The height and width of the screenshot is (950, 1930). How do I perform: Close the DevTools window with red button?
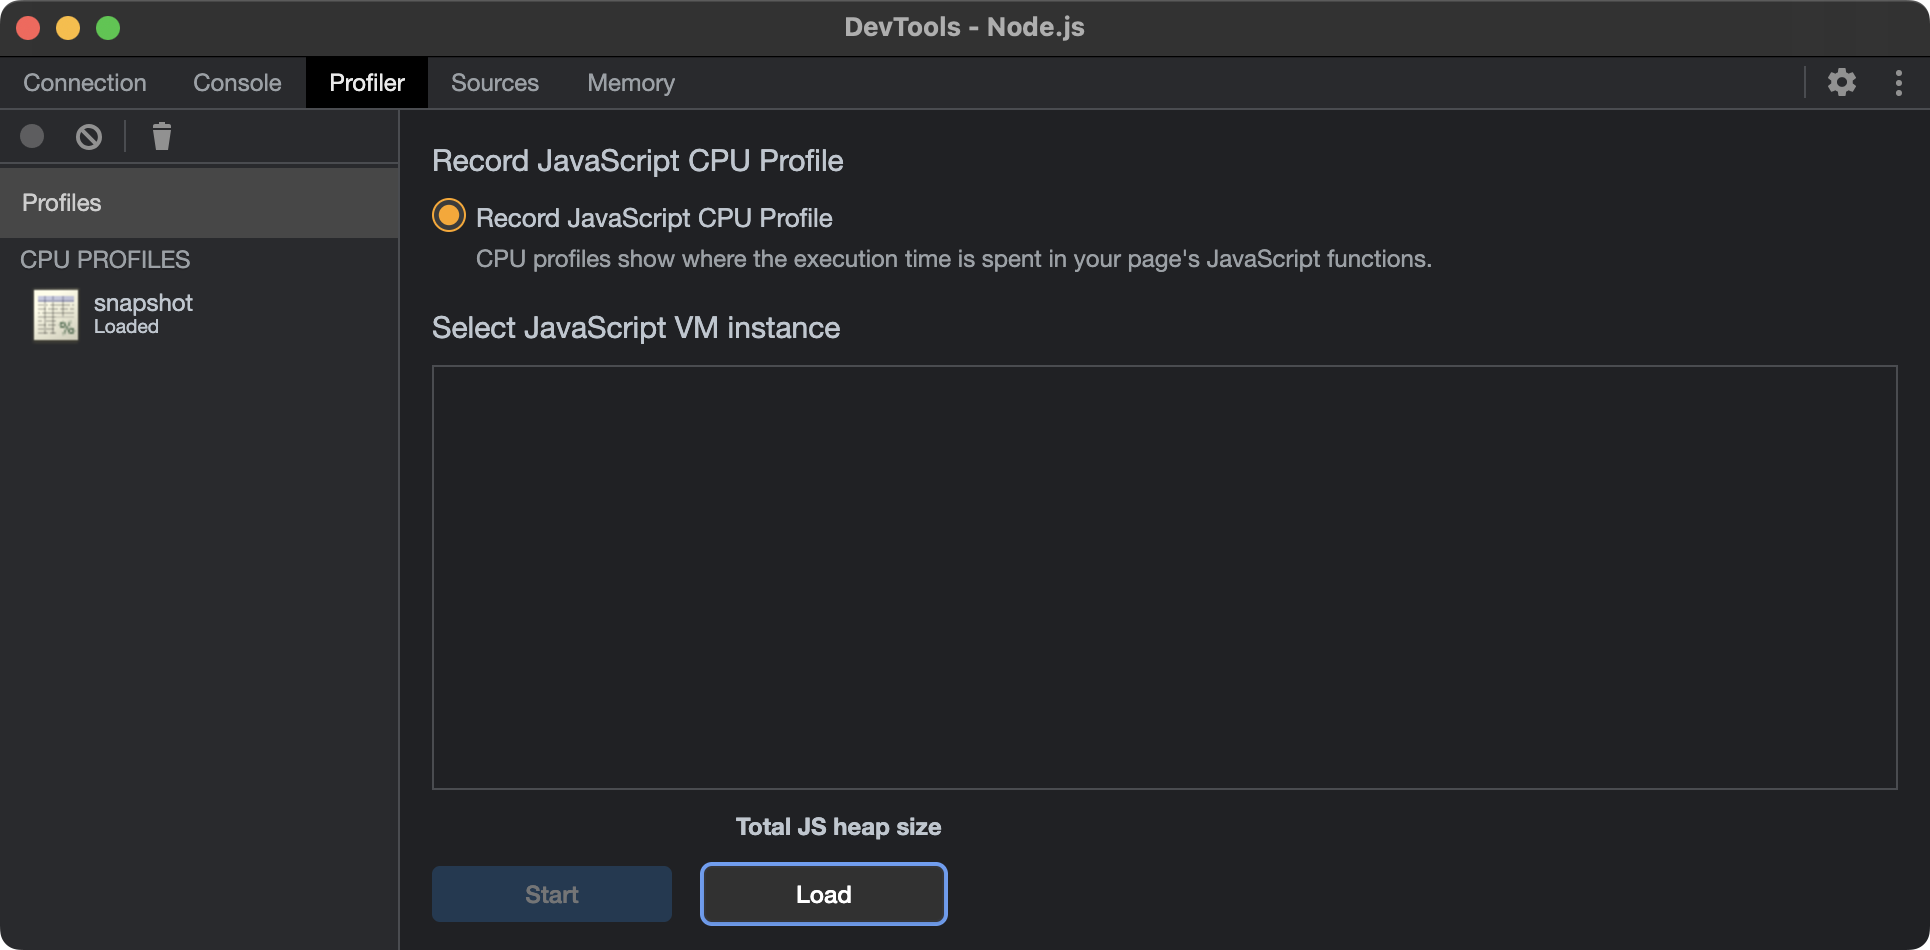click(28, 28)
